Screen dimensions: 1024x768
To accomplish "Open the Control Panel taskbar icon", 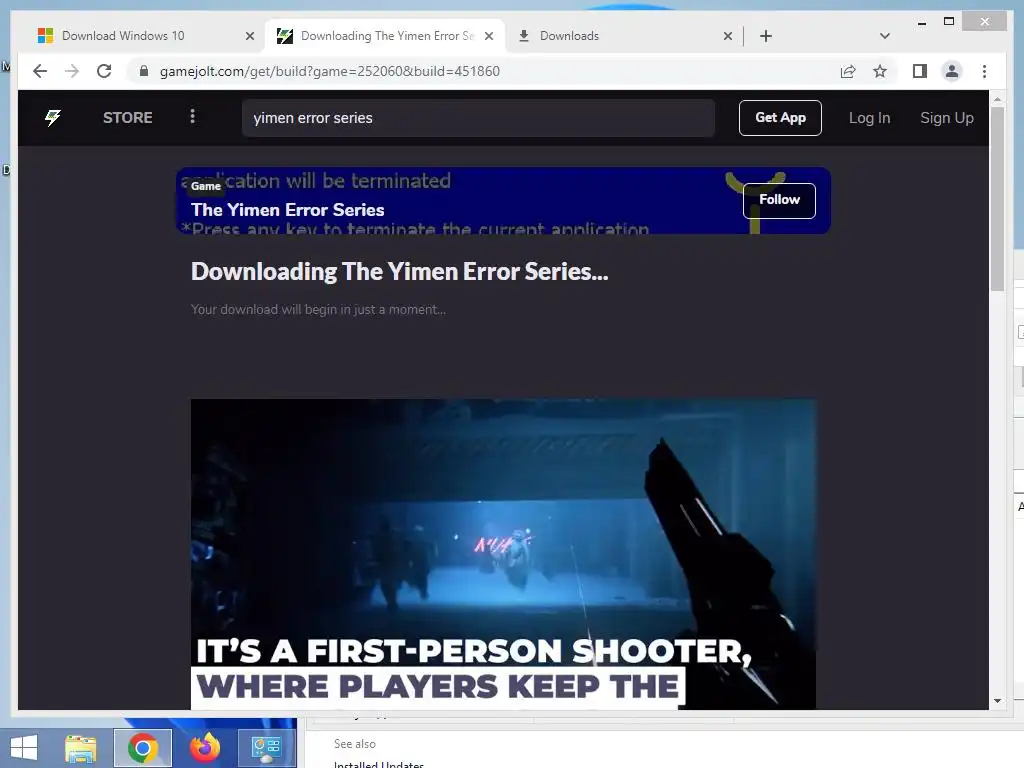I will (x=266, y=748).
